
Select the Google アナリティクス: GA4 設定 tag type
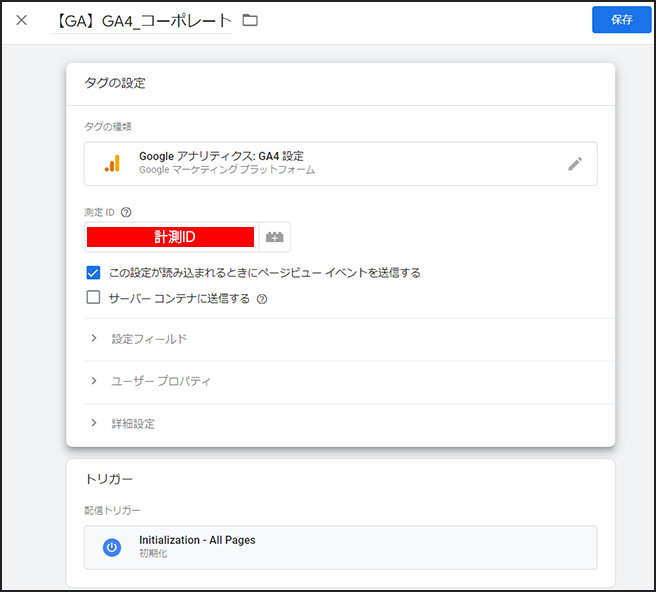tap(341, 164)
